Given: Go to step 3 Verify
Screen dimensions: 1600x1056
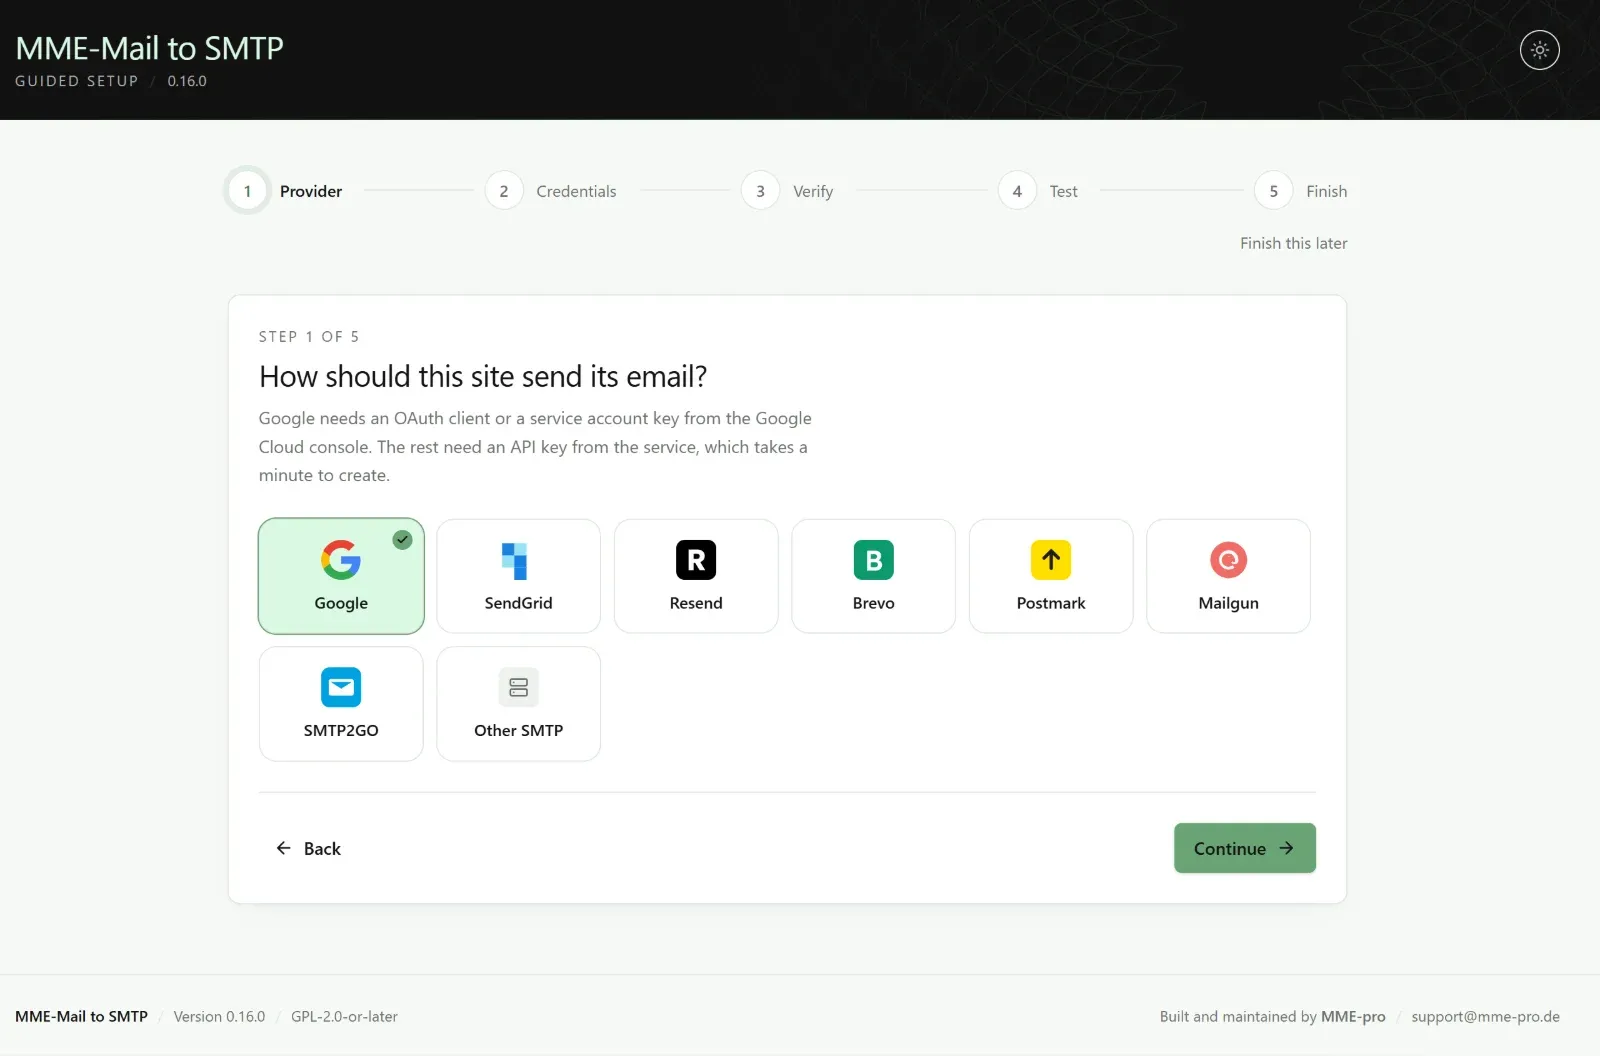Looking at the screenshot, I should tap(788, 191).
